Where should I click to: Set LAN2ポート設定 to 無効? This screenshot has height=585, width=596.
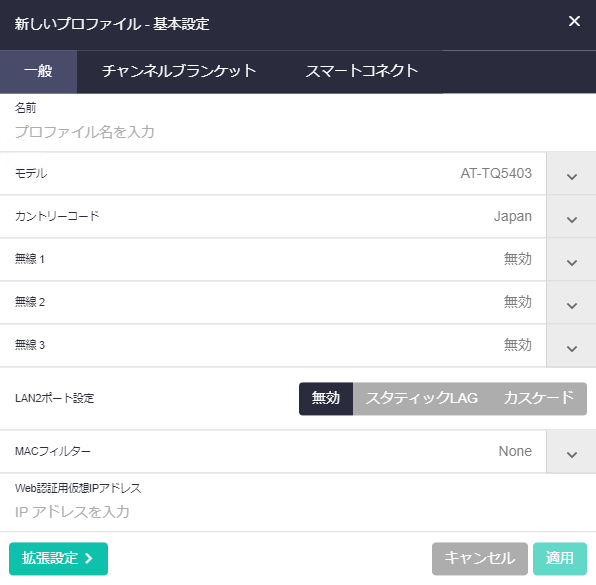point(326,399)
